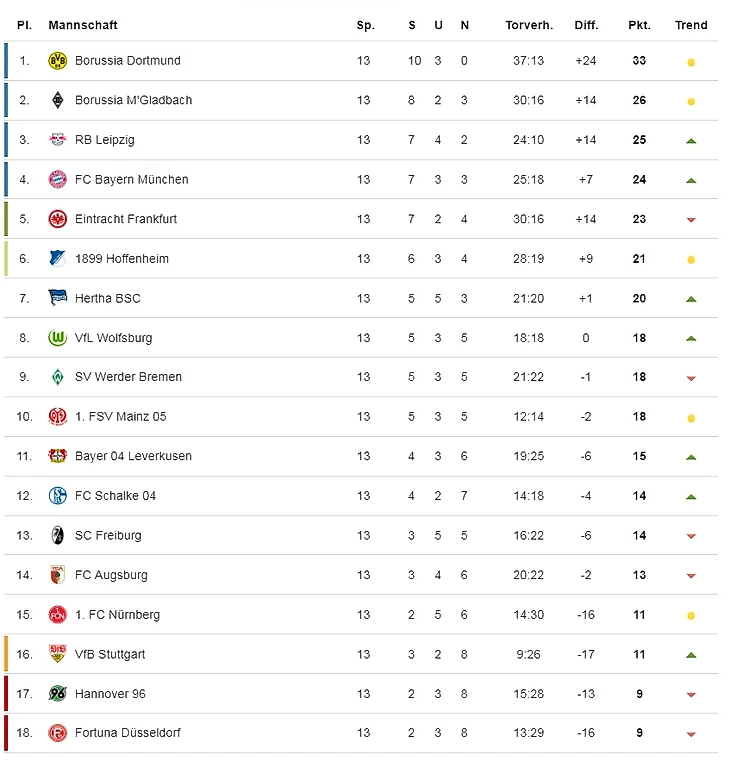
Task: Click Hertha BSC's points value 20
Action: [639, 298]
